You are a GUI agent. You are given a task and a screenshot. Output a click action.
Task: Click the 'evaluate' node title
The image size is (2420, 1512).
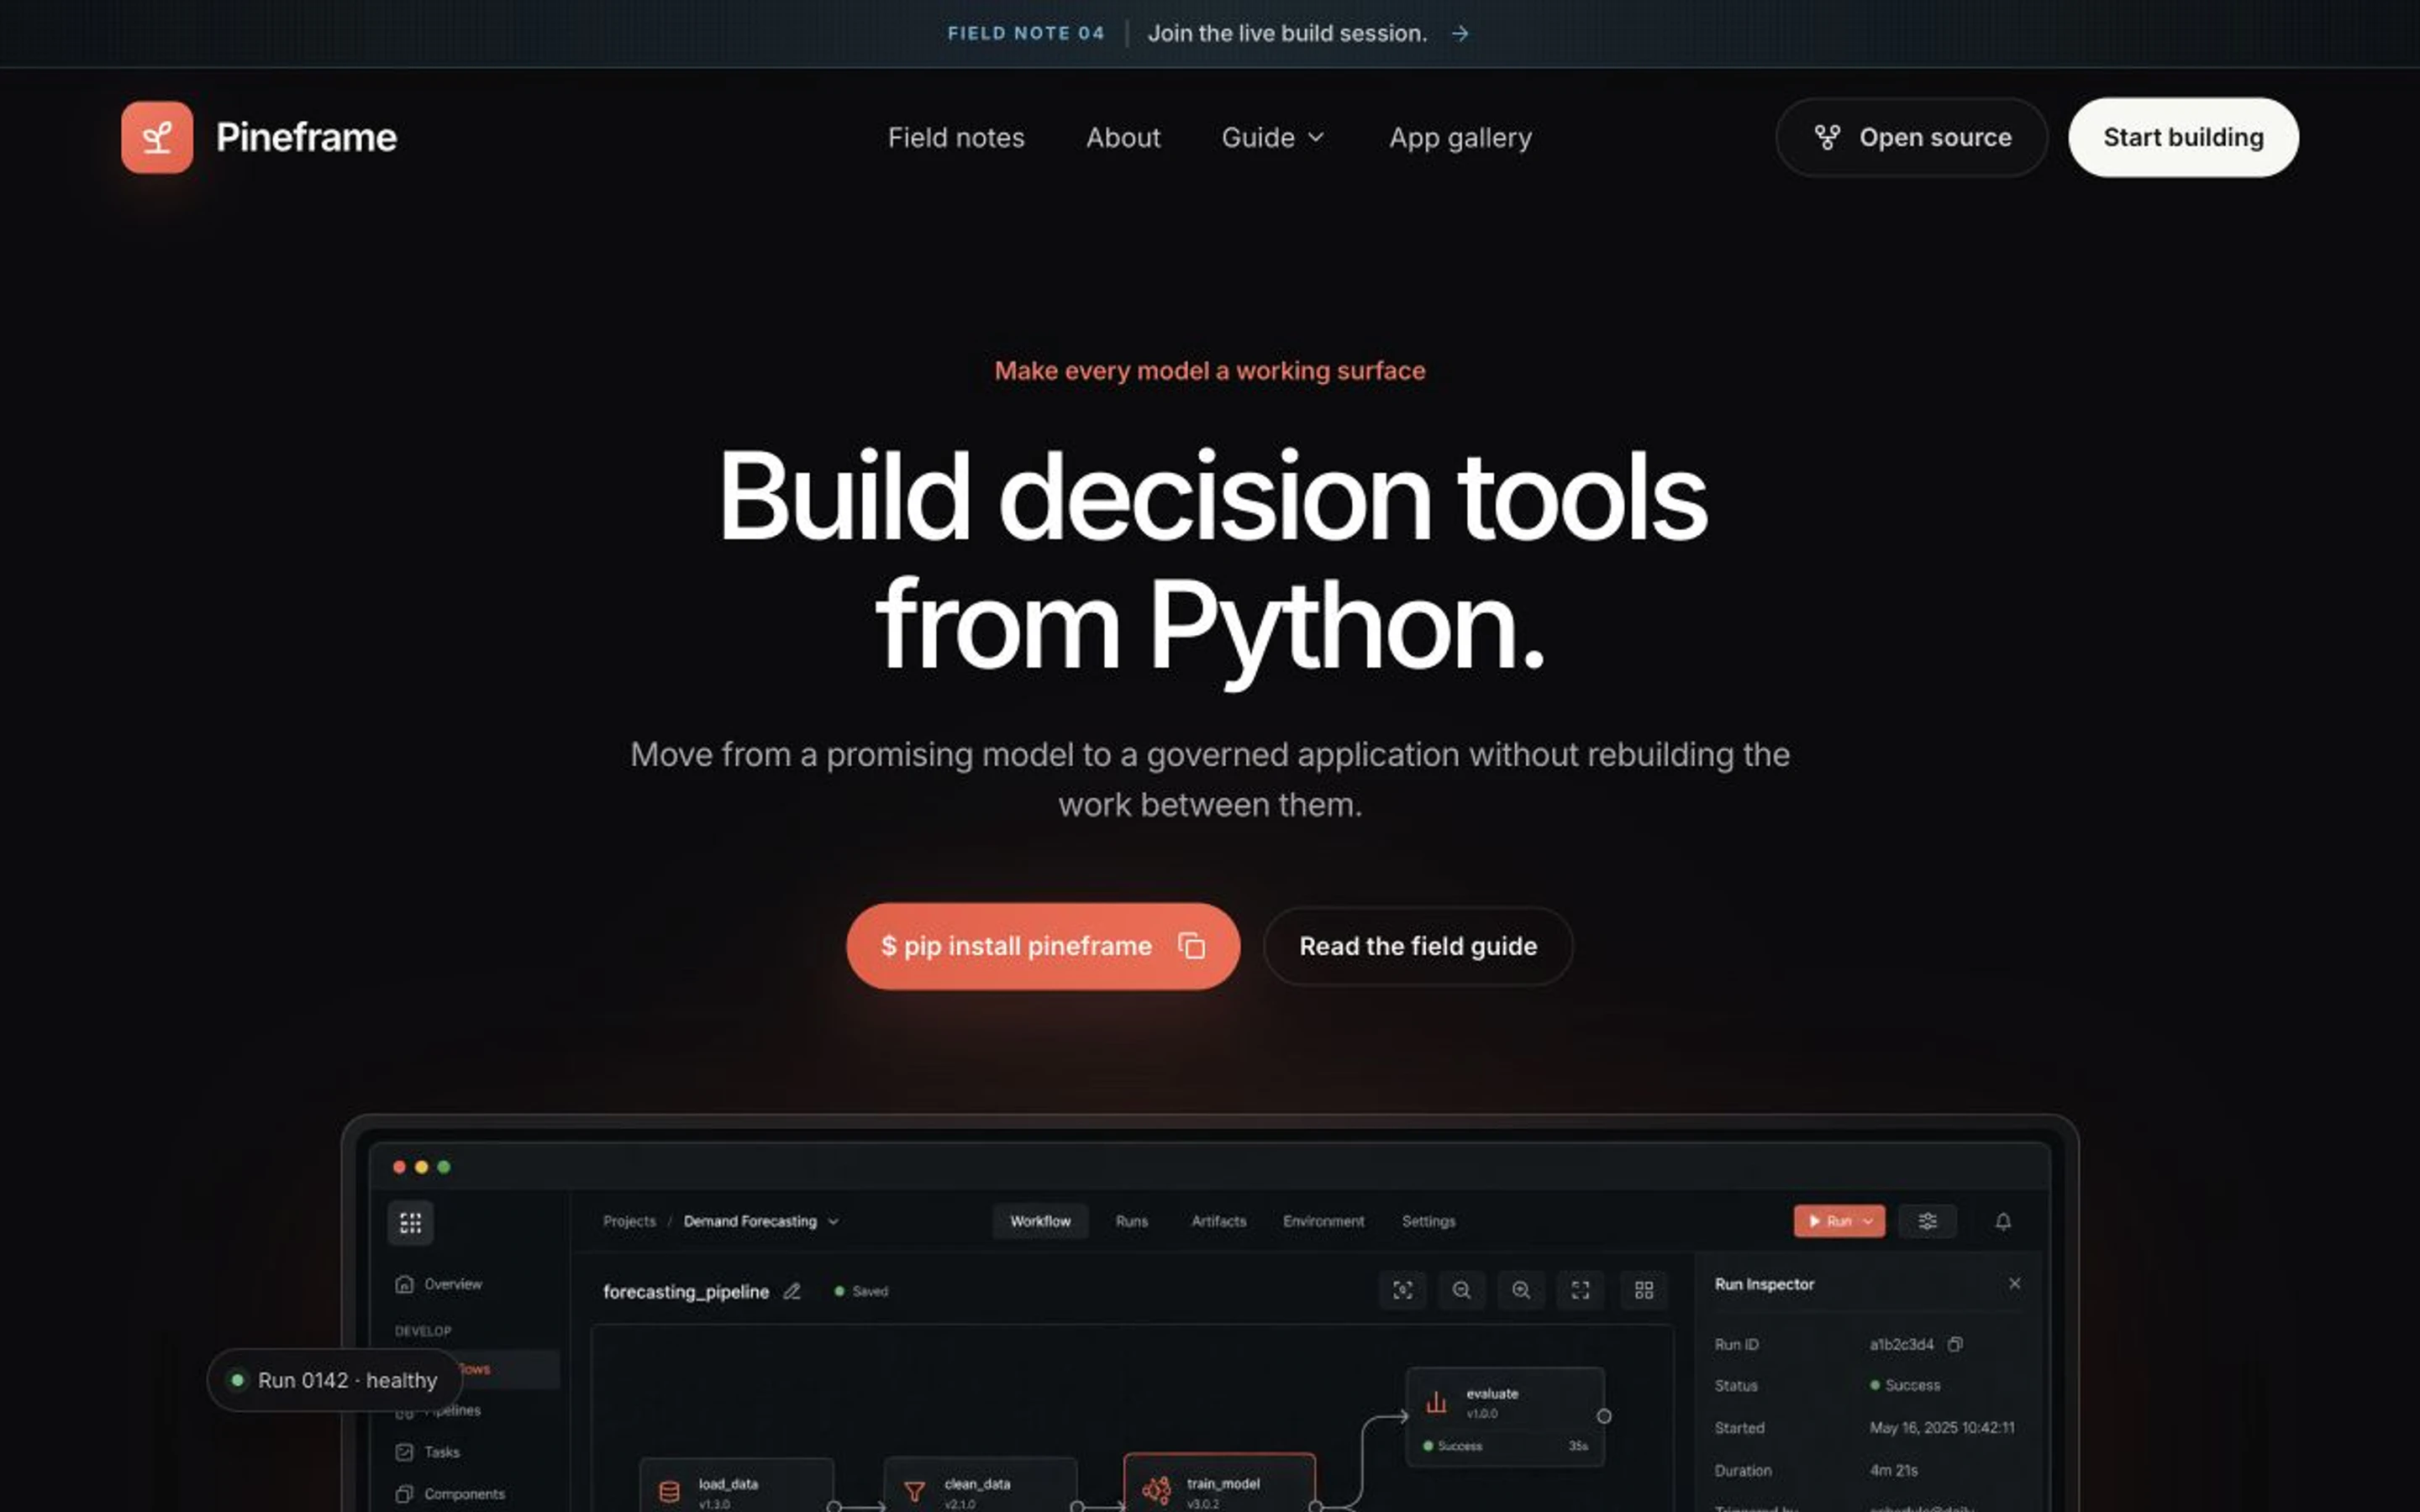(x=1492, y=1393)
